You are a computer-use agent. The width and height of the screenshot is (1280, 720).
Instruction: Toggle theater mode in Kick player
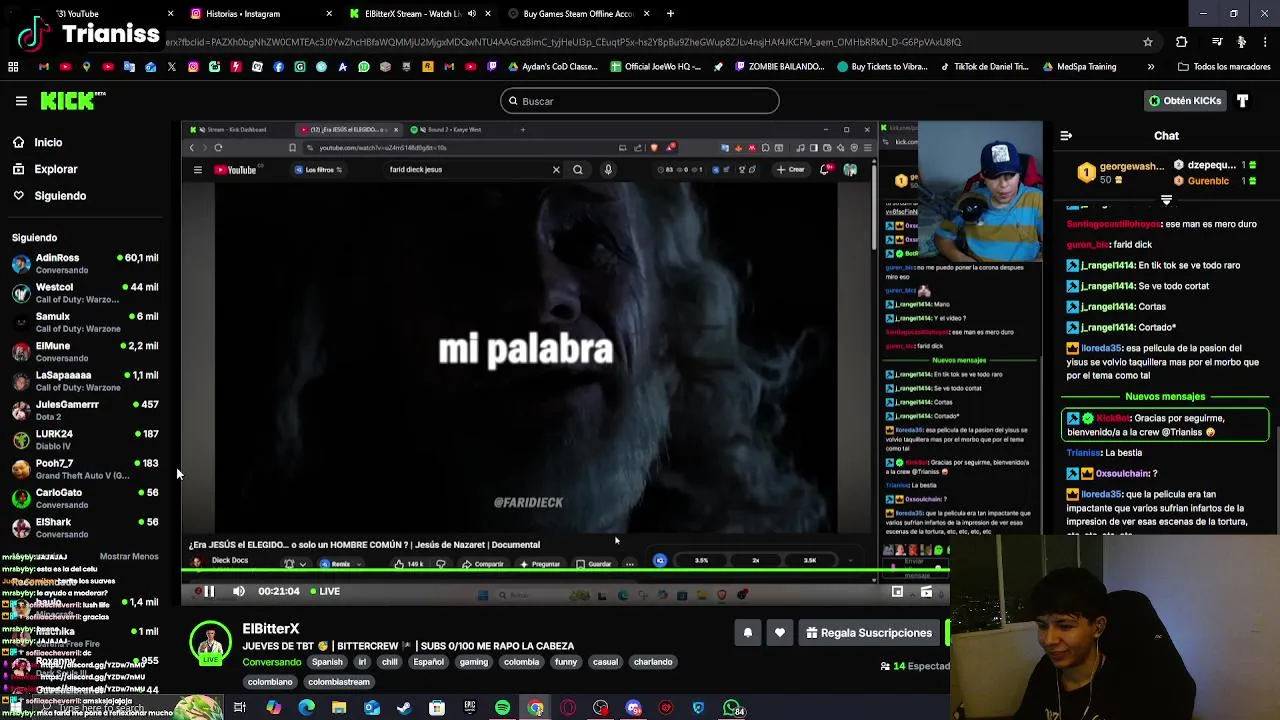[x=927, y=592]
